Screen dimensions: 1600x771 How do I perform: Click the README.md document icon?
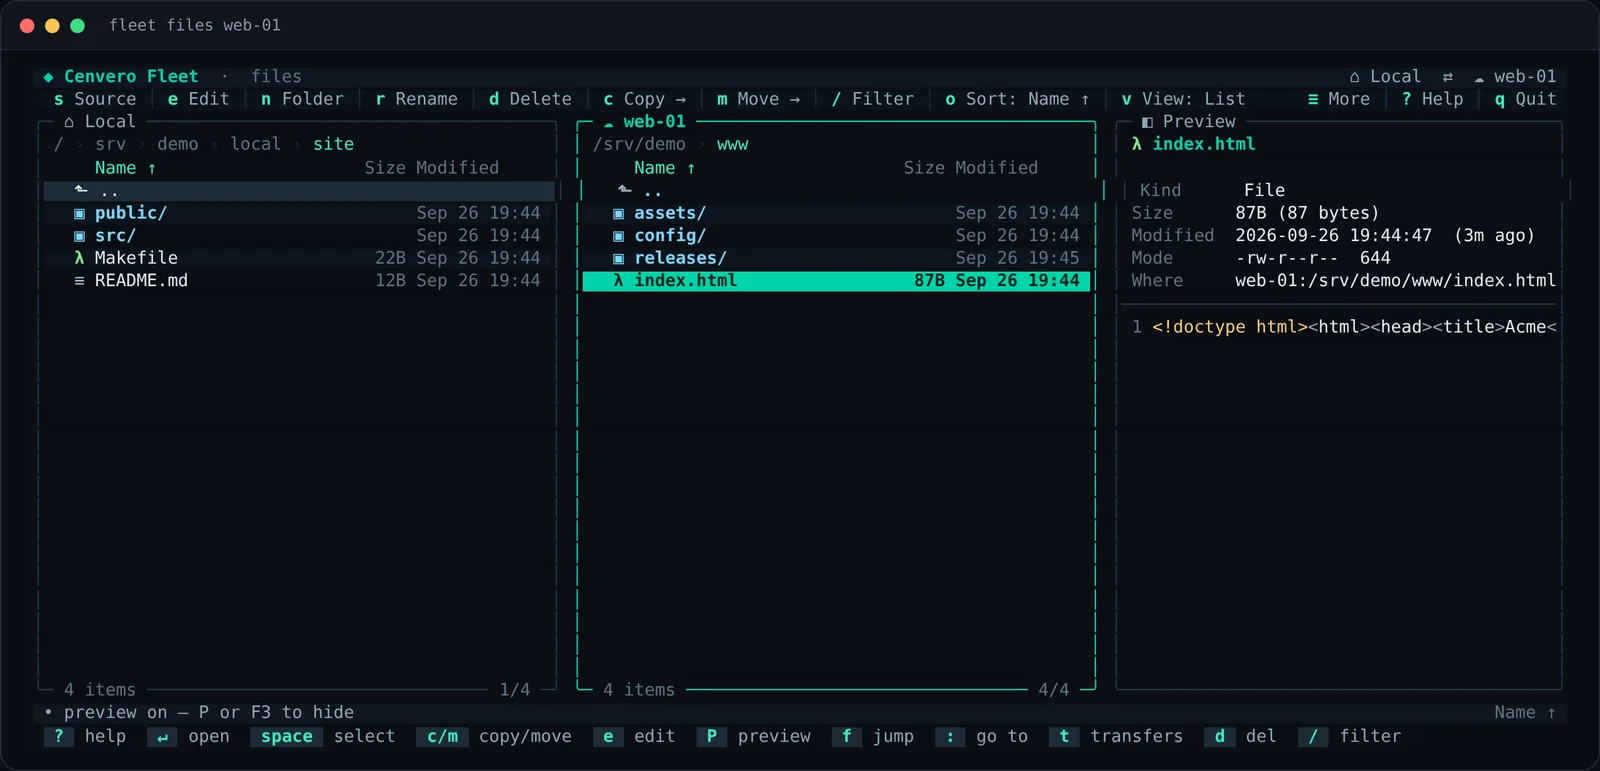click(79, 281)
